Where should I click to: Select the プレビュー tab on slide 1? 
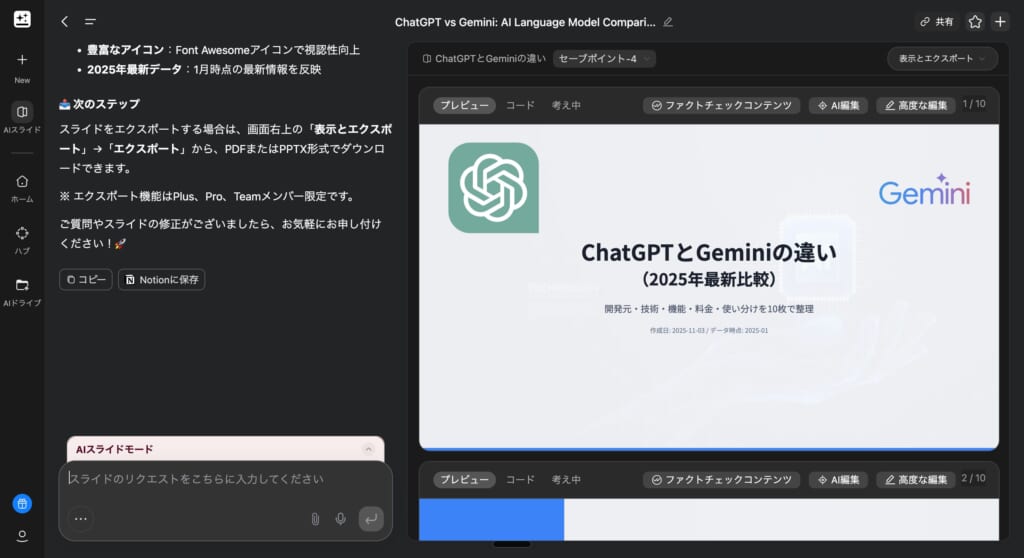[x=464, y=105]
